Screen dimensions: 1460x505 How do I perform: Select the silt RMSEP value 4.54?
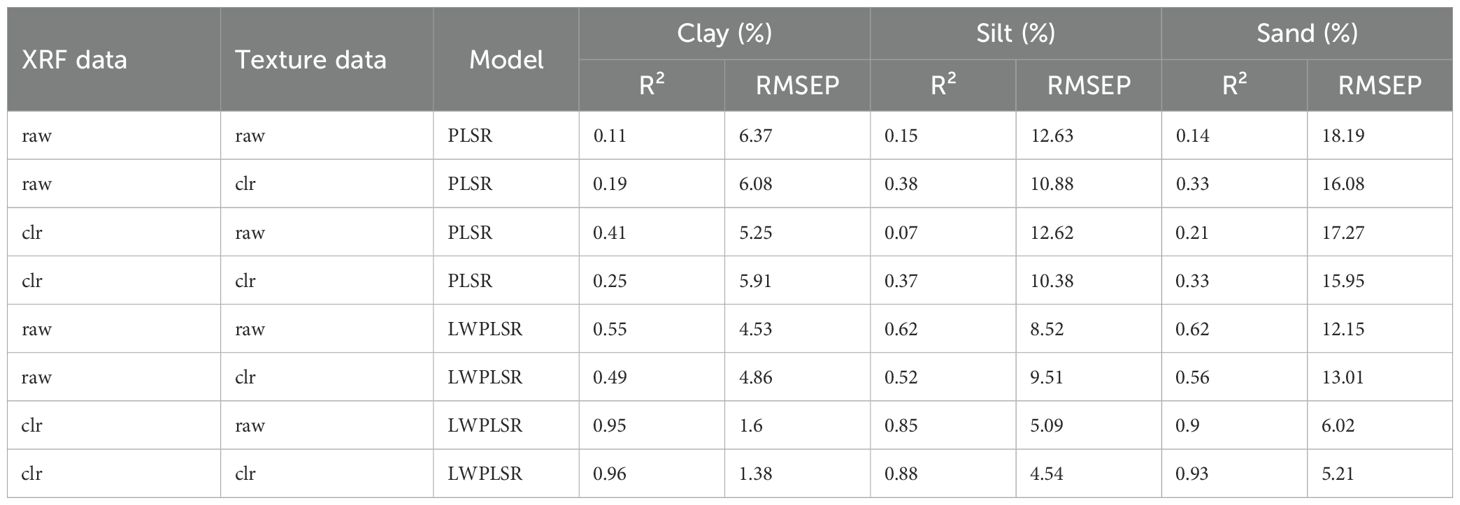click(x=1048, y=474)
